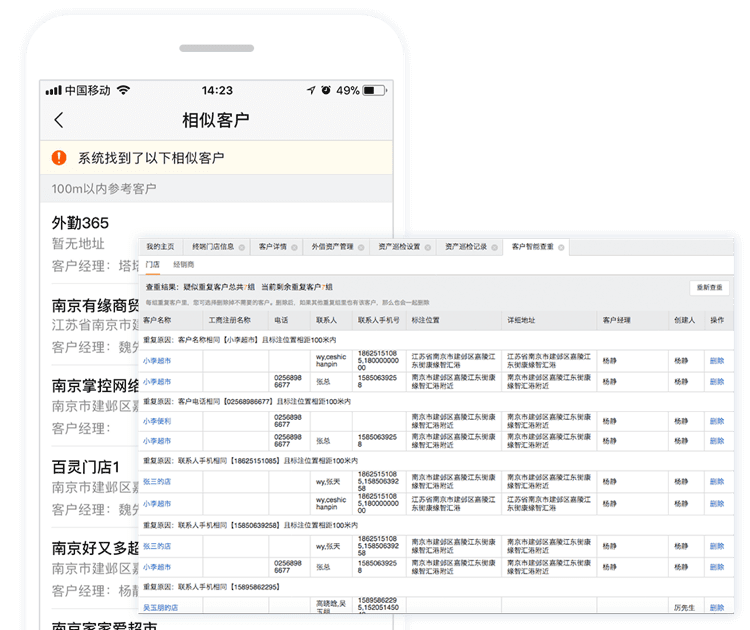
Task: Open the 吴玉明的店 customer link
Action: [160, 607]
